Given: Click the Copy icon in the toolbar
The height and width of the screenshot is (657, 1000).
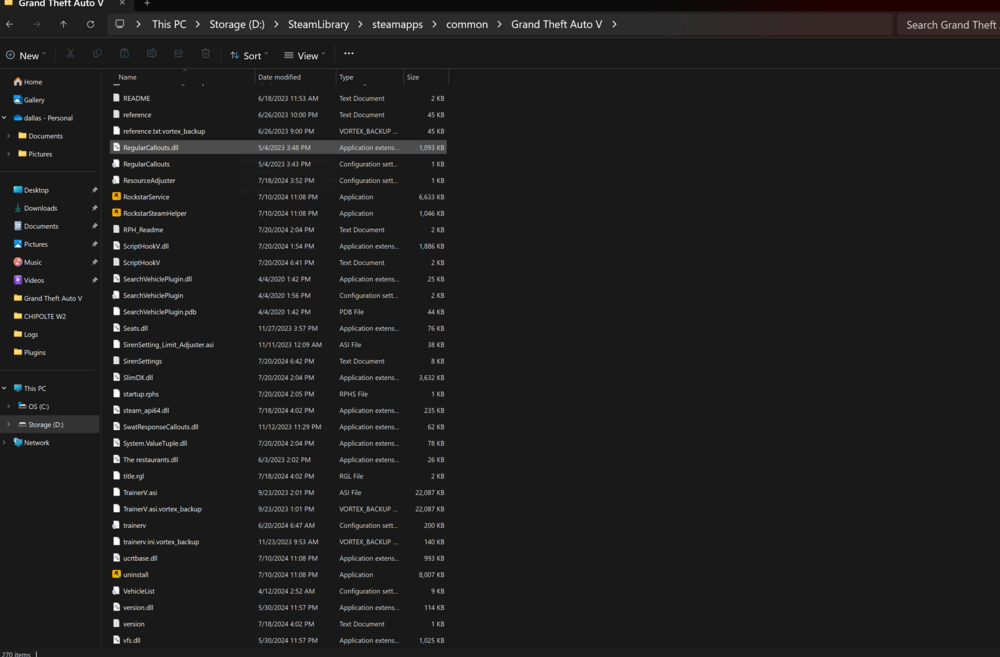Looking at the screenshot, I should [x=97, y=55].
